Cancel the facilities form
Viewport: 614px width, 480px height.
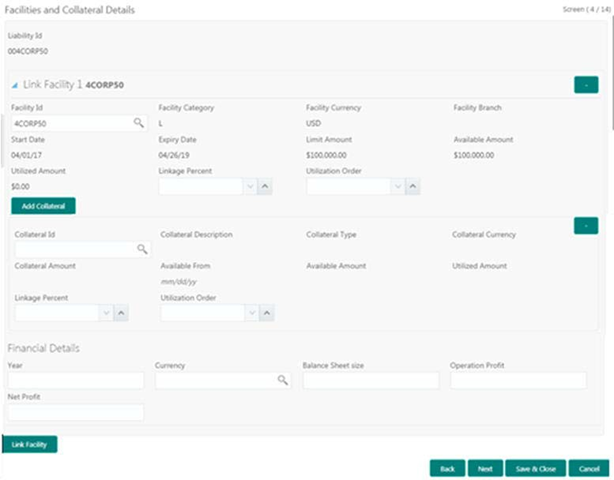(589, 469)
